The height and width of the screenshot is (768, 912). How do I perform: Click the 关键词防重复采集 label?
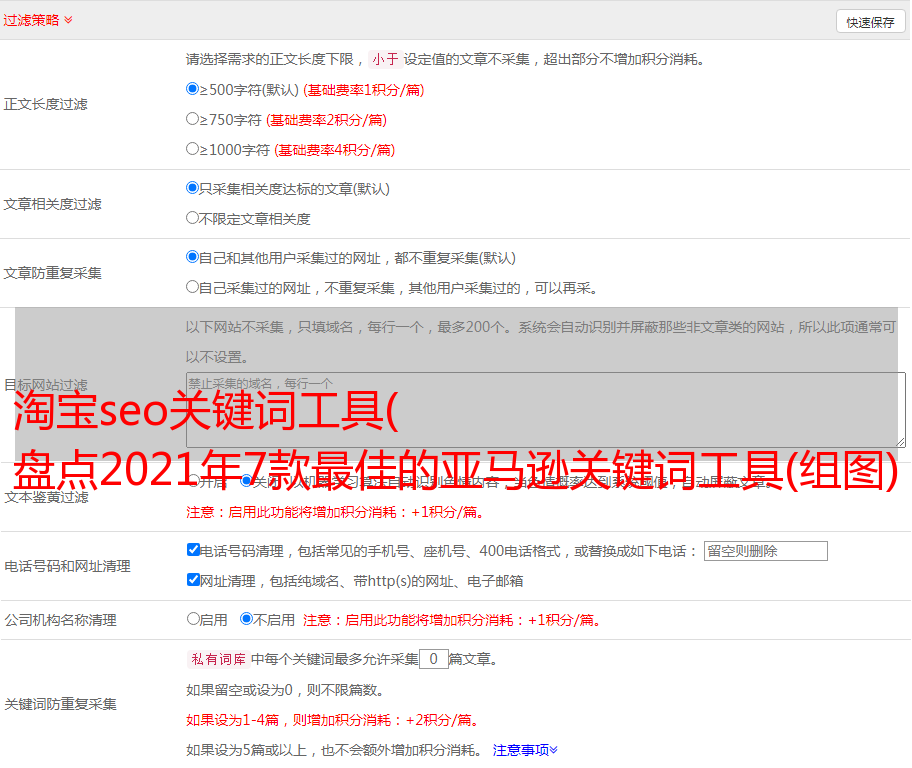click(x=60, y=704)
